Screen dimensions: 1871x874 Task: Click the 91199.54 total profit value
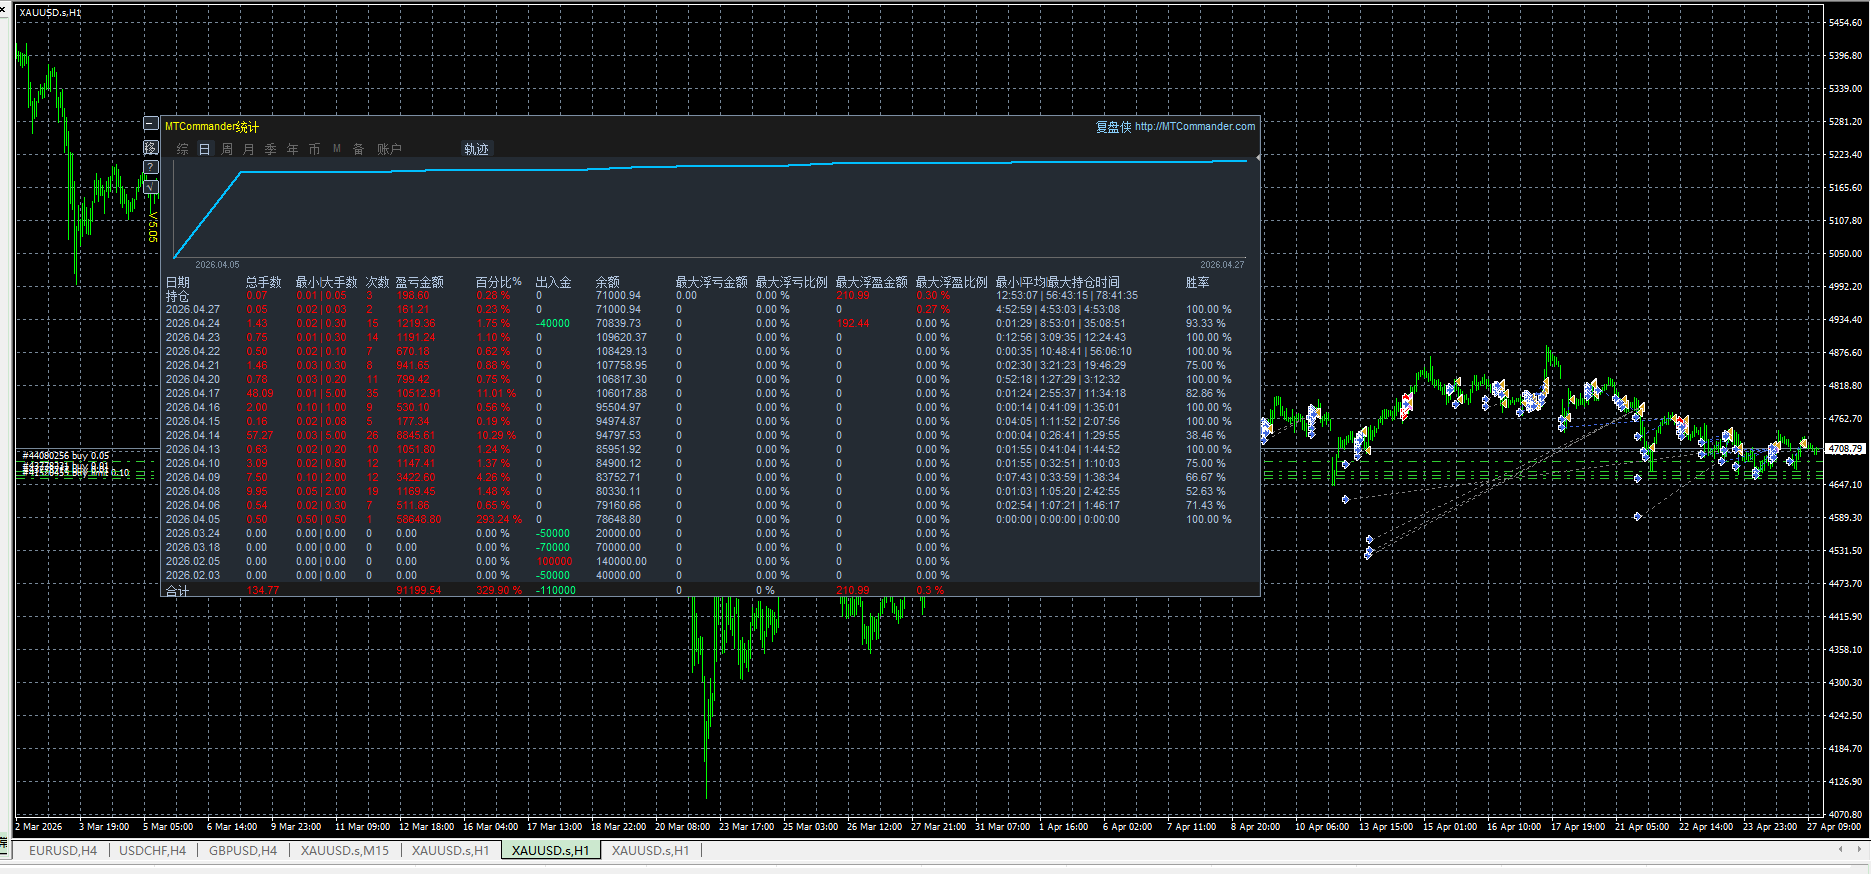(x=419, y=591)
